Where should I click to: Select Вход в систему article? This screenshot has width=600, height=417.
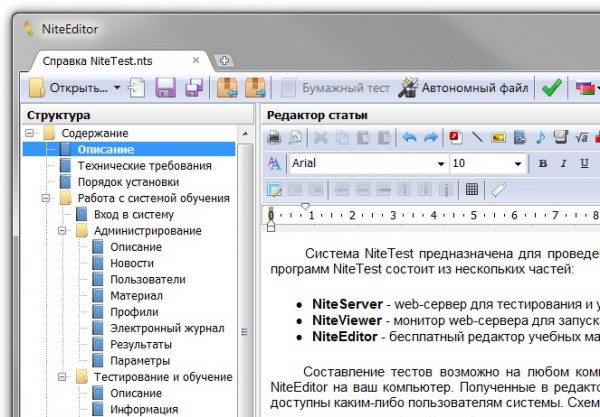pos(134,215)
